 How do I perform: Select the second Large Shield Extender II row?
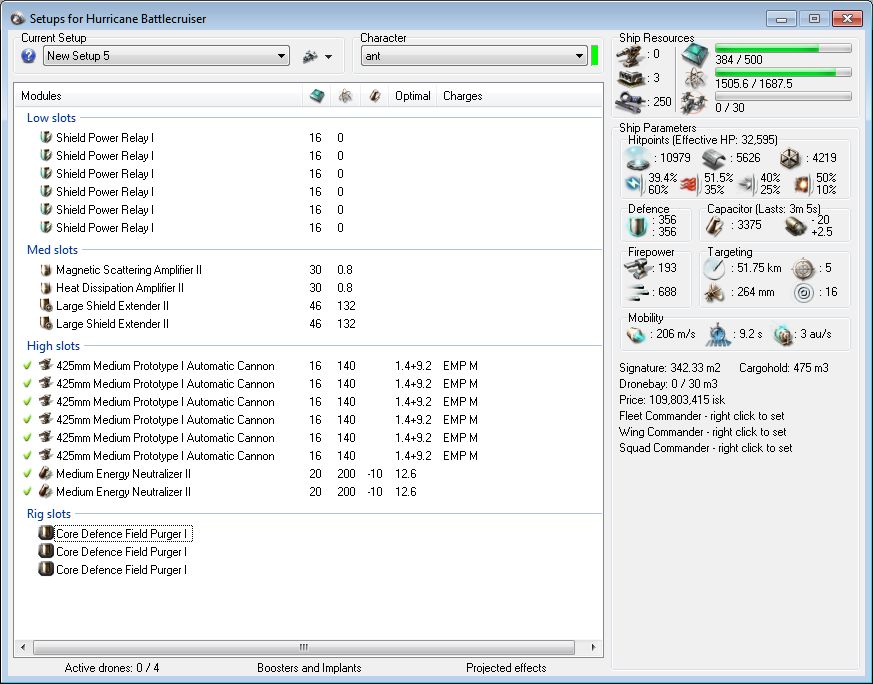pos(112,323)
